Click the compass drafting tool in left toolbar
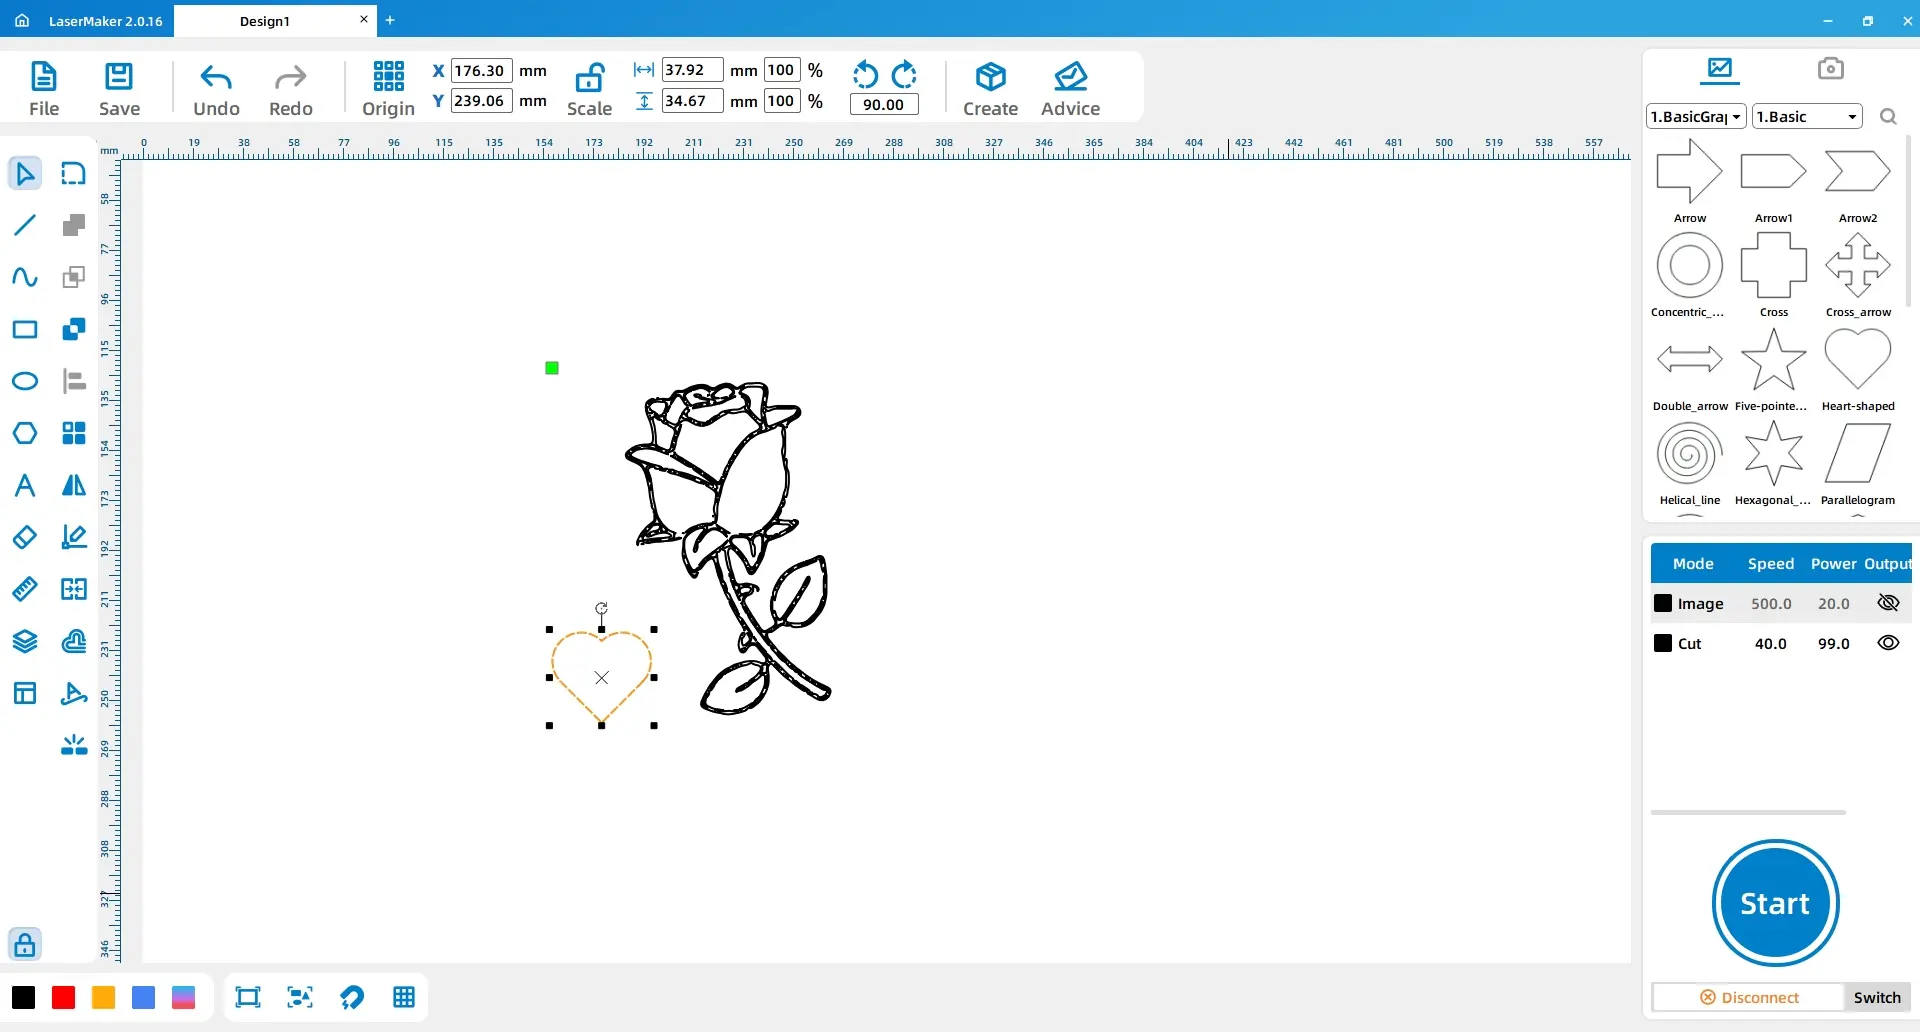This screenshot has height=1032, width=1920. tap(74, 693)
